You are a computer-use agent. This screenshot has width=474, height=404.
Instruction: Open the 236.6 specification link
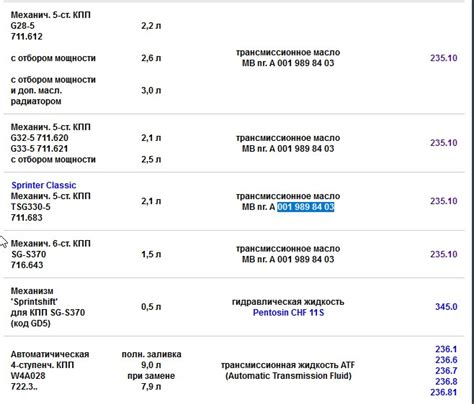tap(446, 360)
